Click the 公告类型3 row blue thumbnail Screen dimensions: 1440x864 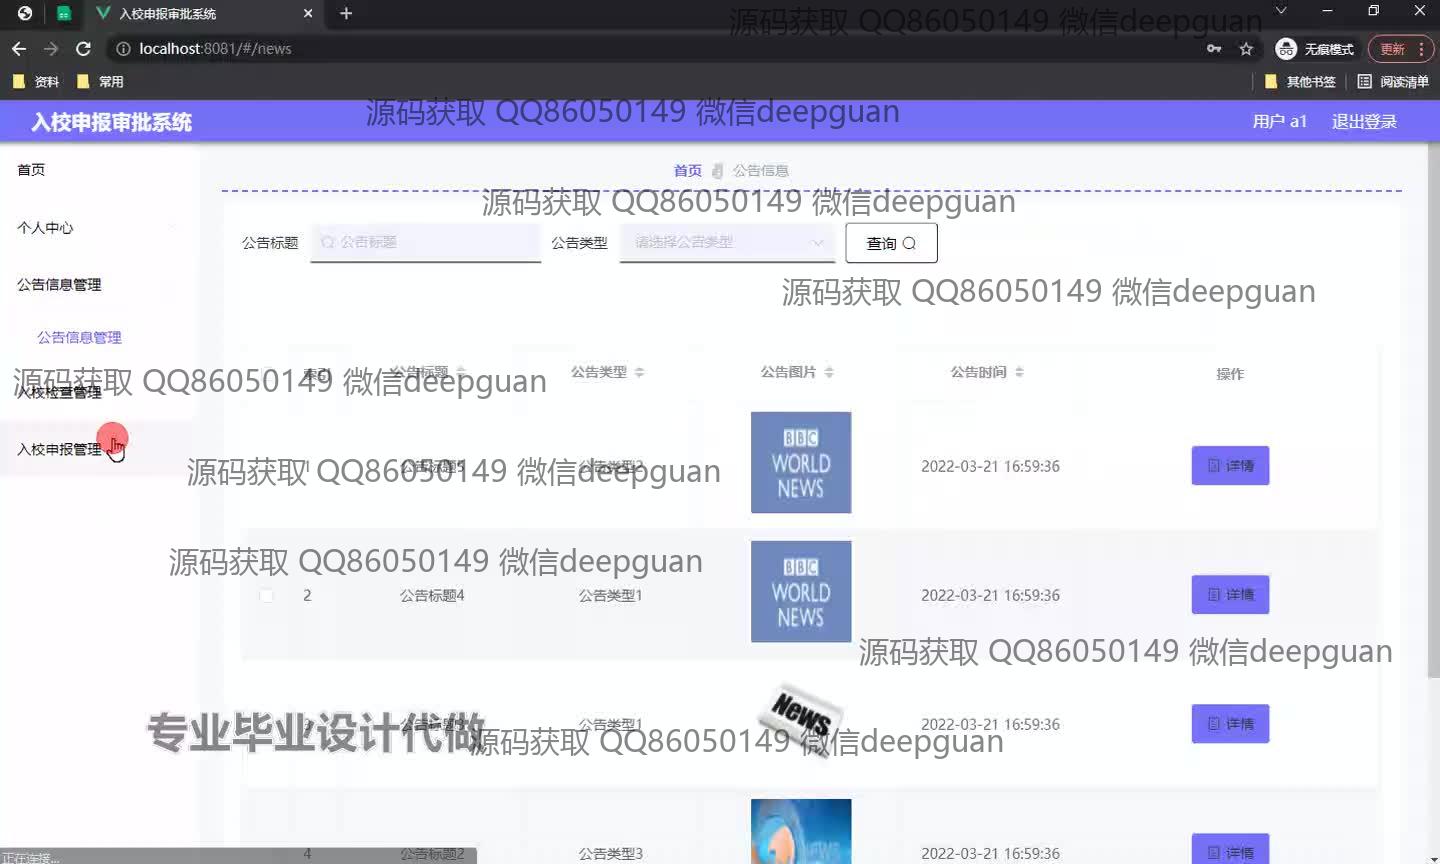point(801,831)
